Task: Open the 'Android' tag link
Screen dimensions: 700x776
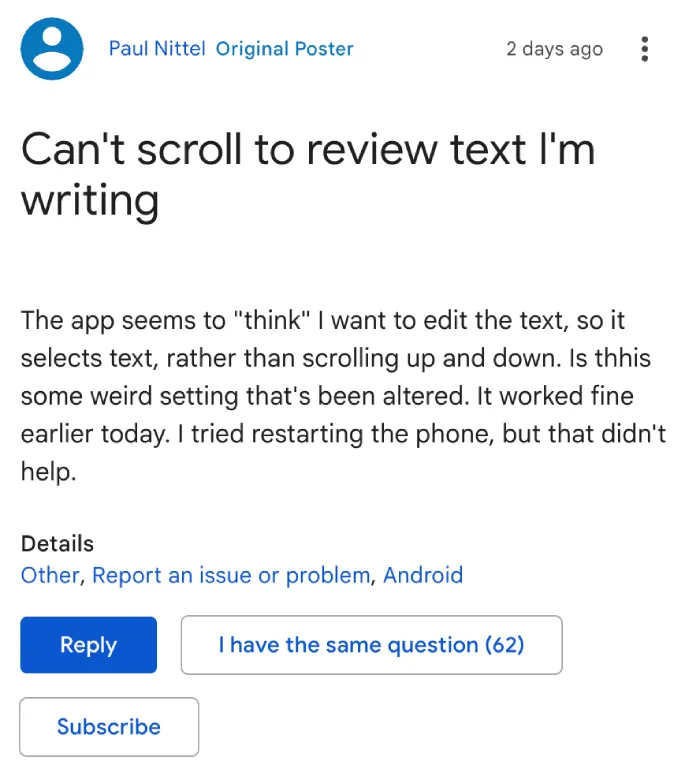Action: [x=423, y=575]
